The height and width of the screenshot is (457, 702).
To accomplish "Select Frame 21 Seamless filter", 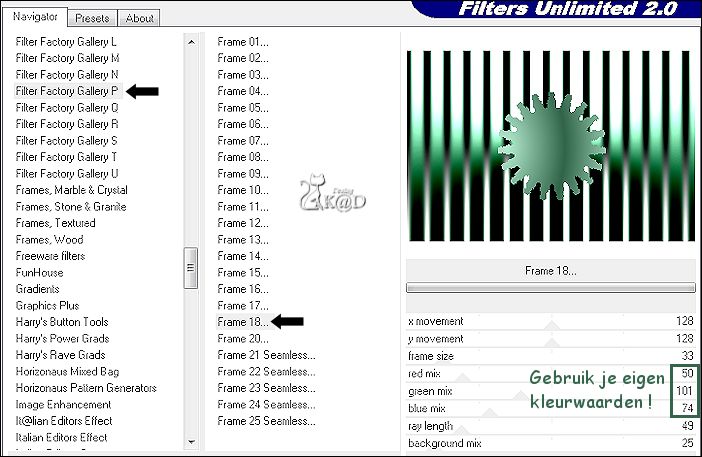I will coord(266,355).
